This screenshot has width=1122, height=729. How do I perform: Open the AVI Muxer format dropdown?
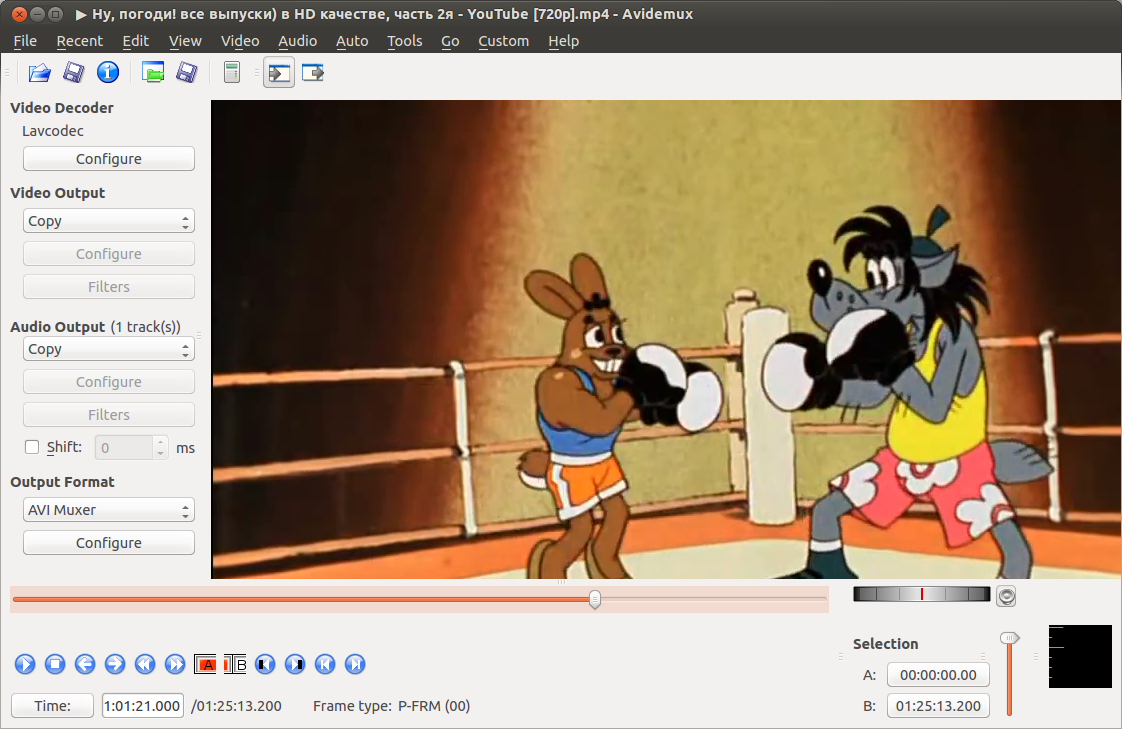coord(109,510)
